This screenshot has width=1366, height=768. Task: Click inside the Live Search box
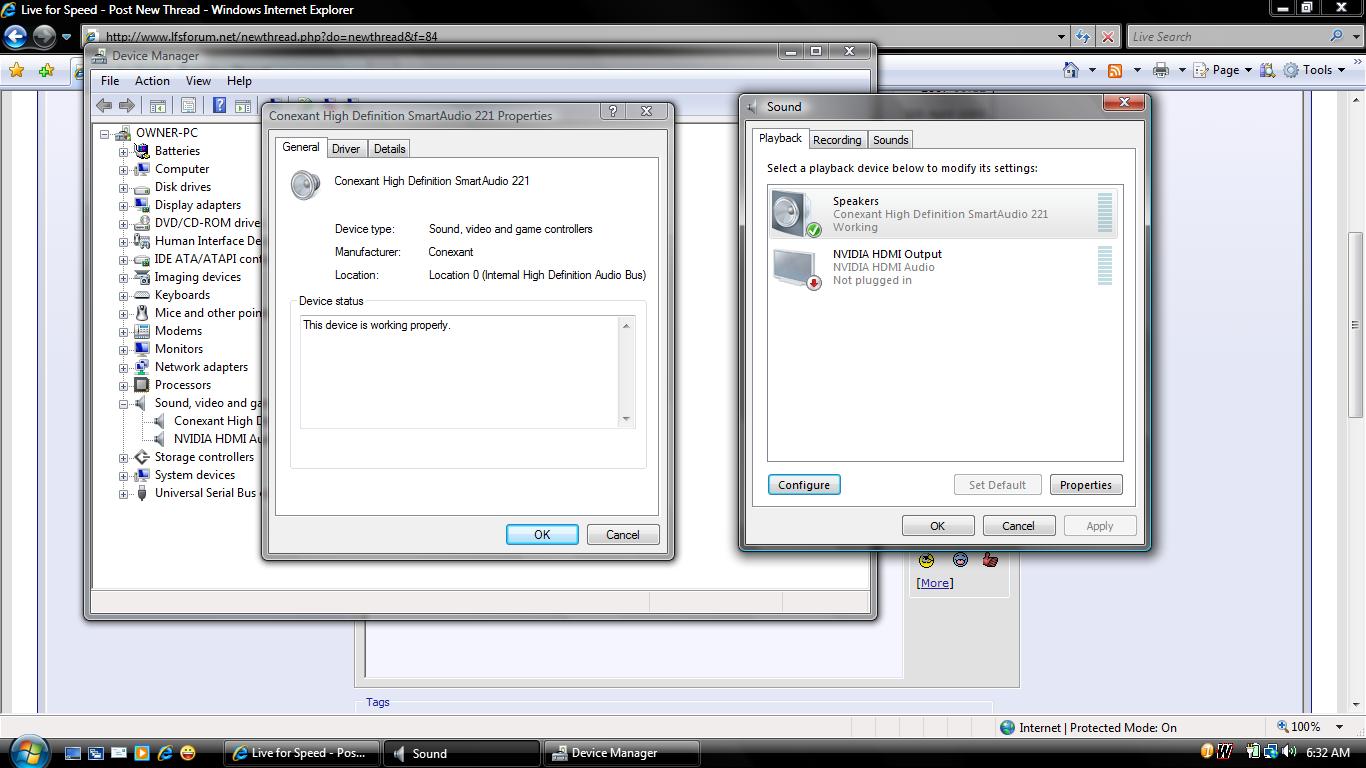[x=1227, y=37]
